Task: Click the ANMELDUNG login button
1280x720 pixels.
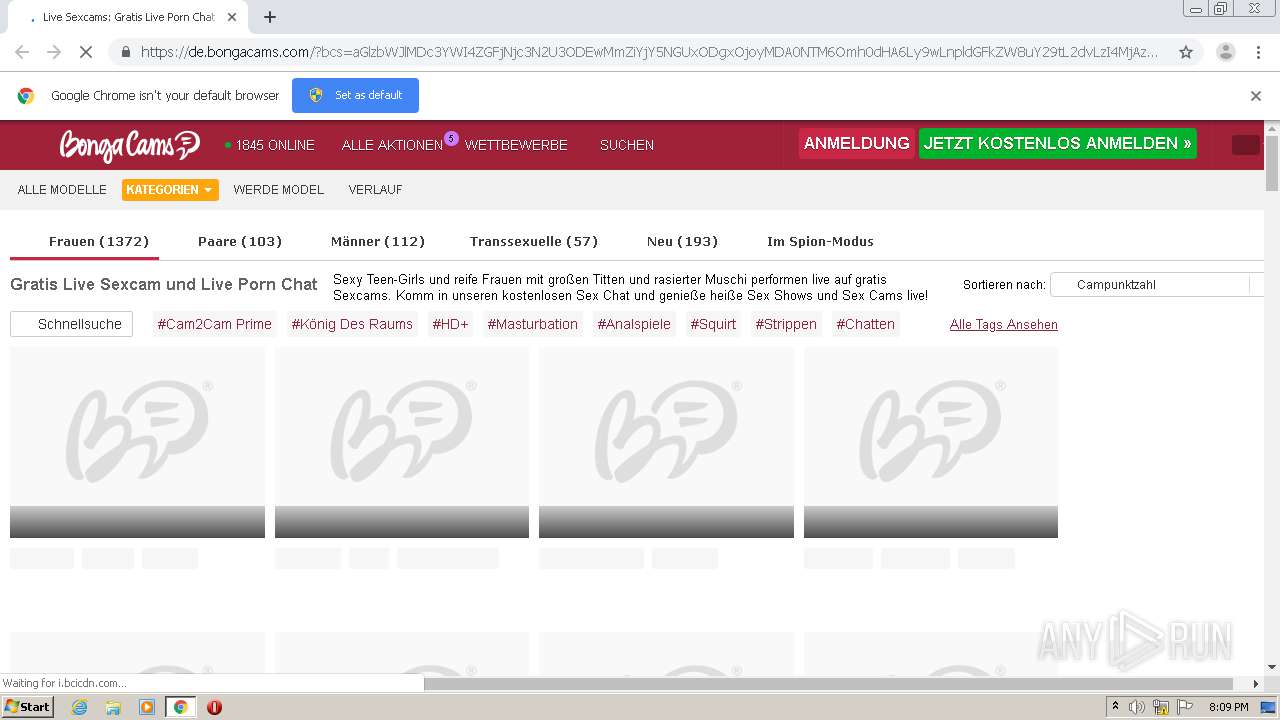Action: 856,143
